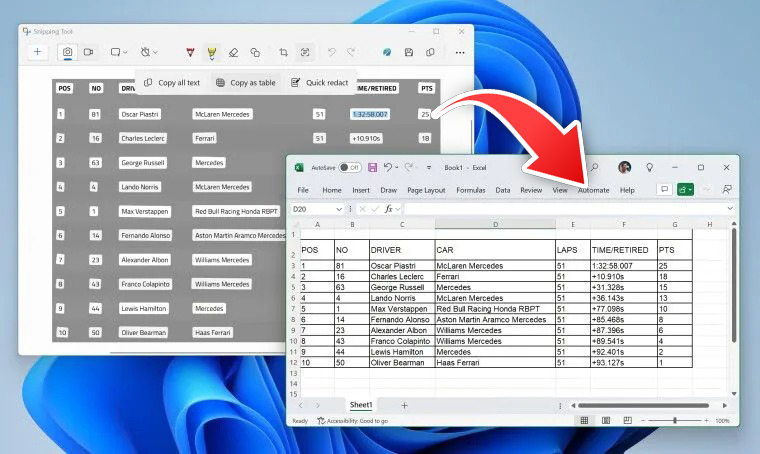
Task: Click Copy as table
Action: [246, 83]
